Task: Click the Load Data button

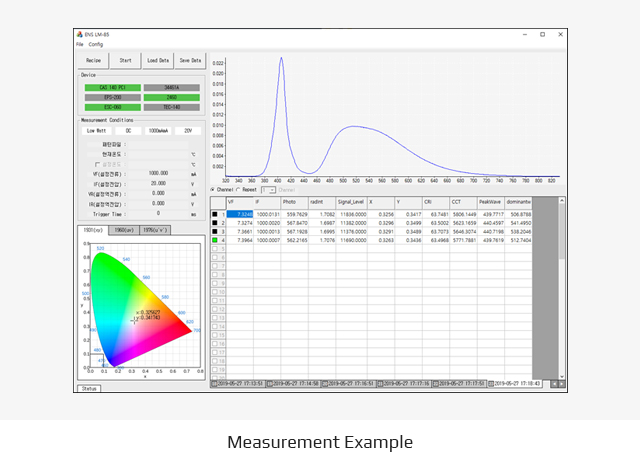Action: (158, 60)
